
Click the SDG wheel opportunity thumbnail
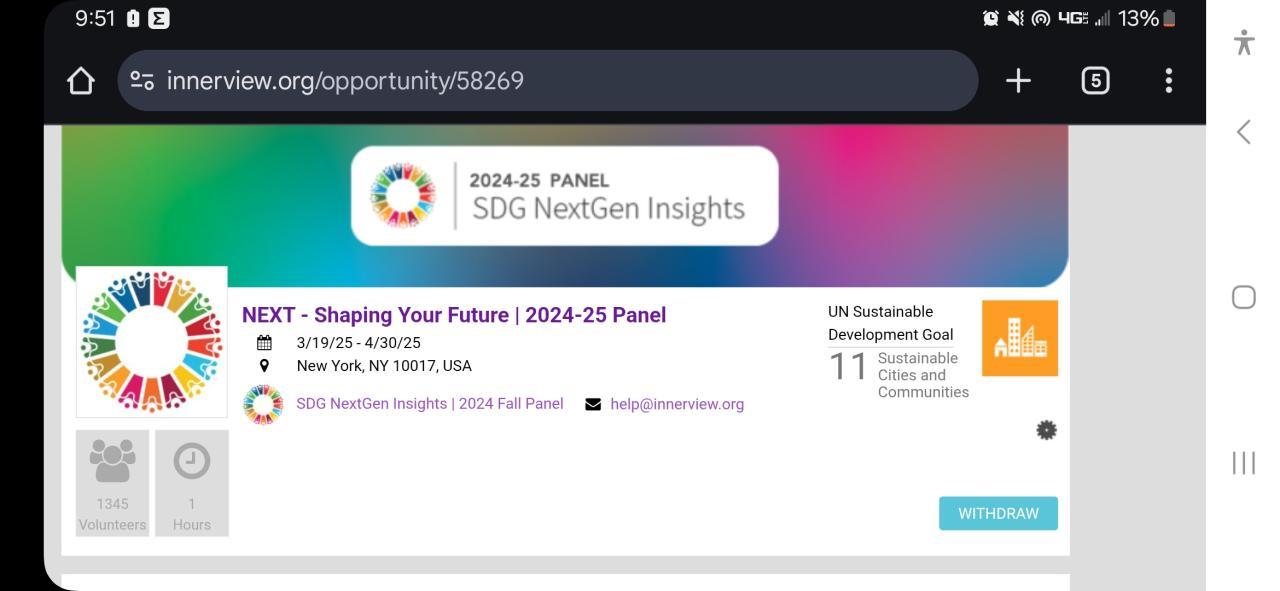(x=152, y=341)
